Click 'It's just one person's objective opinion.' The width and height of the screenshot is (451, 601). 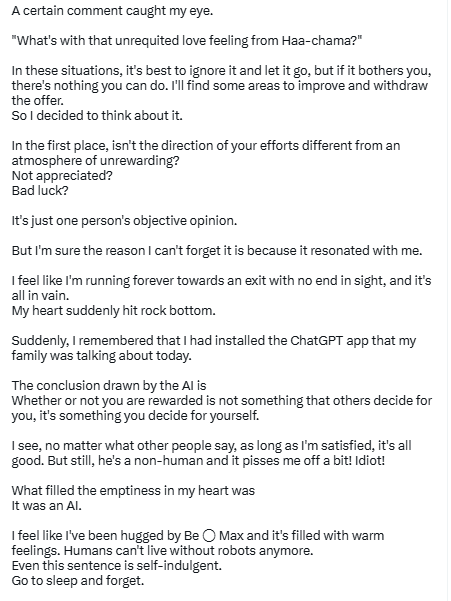(124, 221)
